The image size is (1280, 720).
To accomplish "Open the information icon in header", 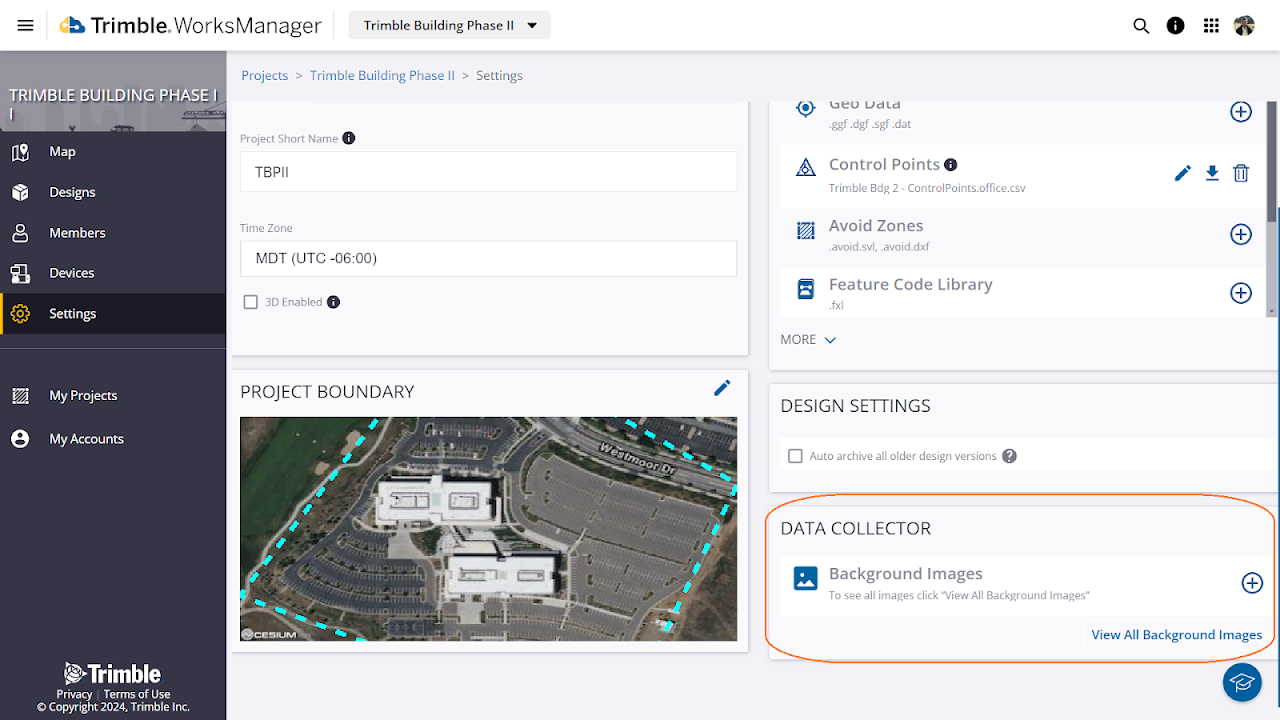I will (1176, 26).
